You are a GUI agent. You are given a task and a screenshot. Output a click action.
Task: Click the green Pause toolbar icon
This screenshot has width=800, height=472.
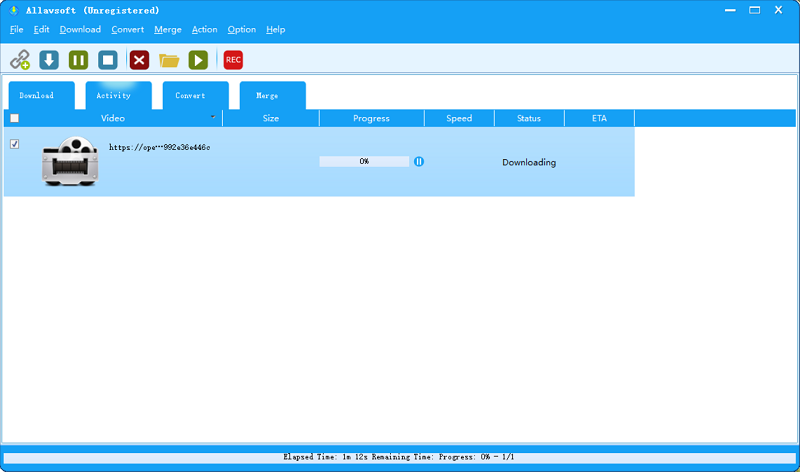tap(79, 60)
